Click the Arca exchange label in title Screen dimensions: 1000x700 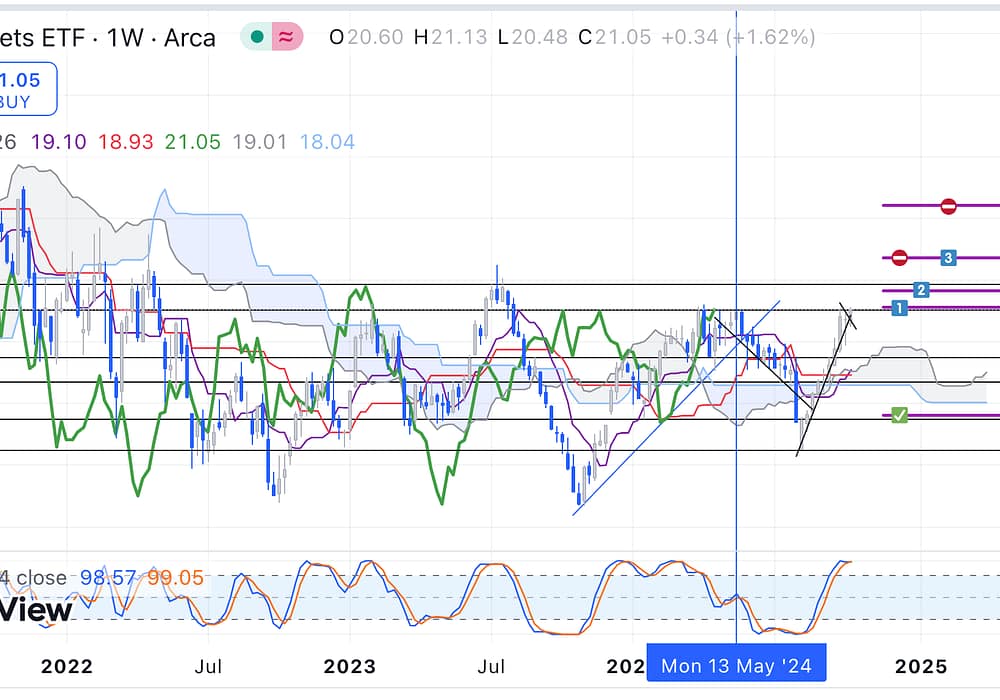[x=190, y=38]
